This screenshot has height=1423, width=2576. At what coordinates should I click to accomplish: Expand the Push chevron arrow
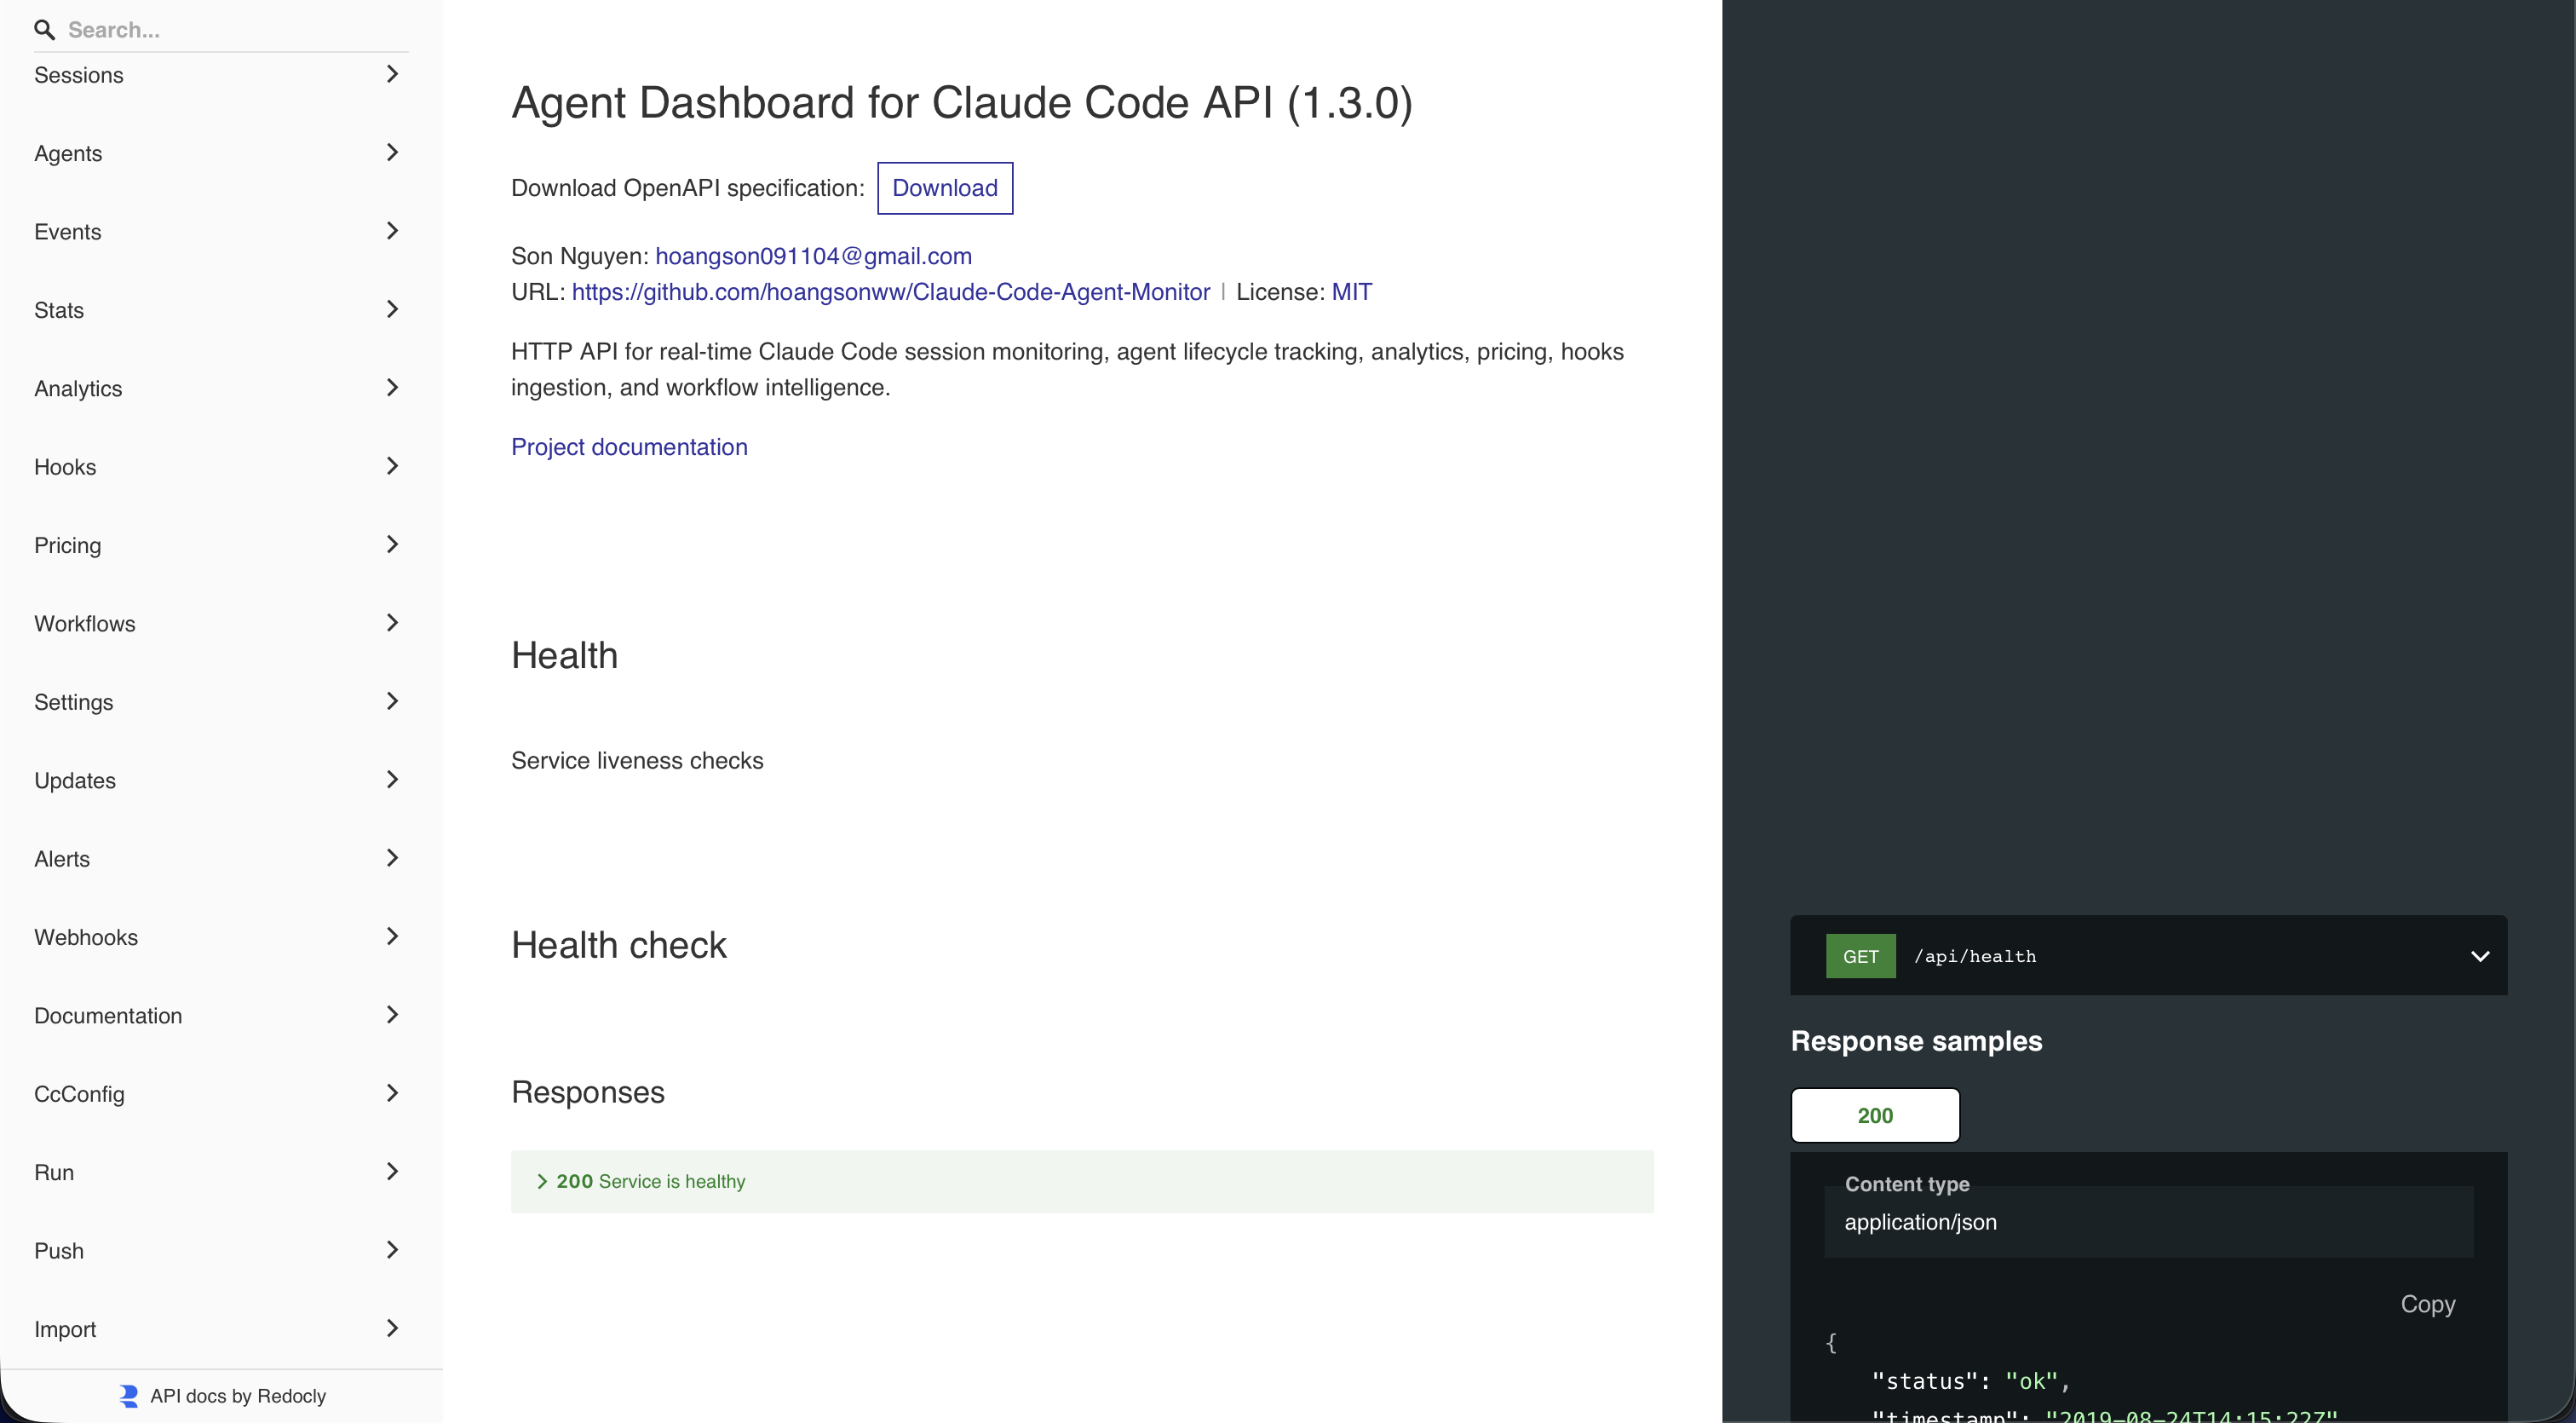point(392,1250)
